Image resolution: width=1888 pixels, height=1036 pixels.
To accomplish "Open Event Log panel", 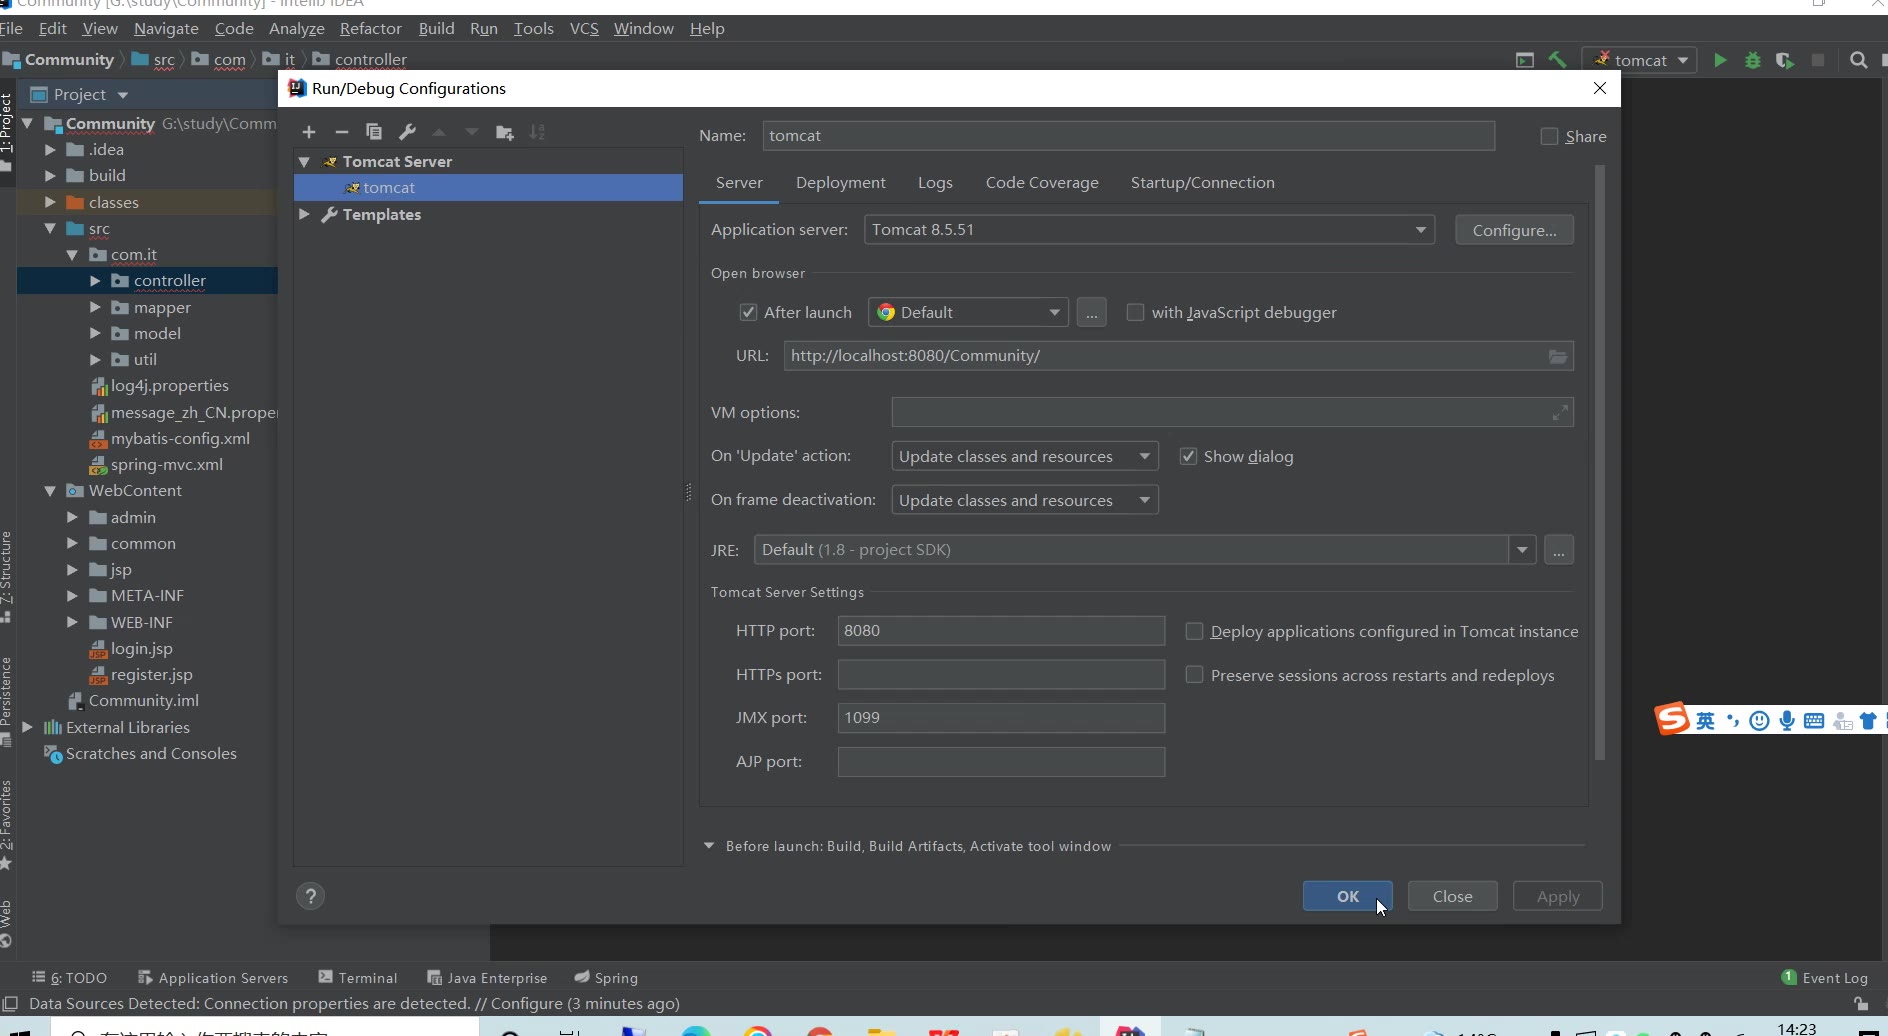I will [1825, 978].
